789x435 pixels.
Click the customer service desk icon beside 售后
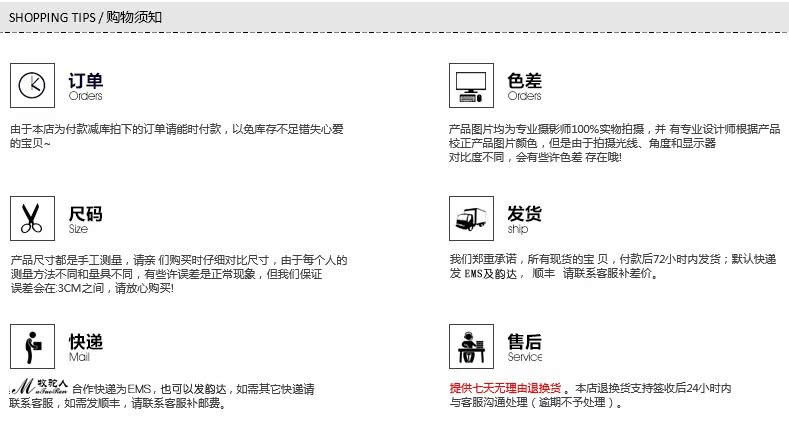(471, 346)
